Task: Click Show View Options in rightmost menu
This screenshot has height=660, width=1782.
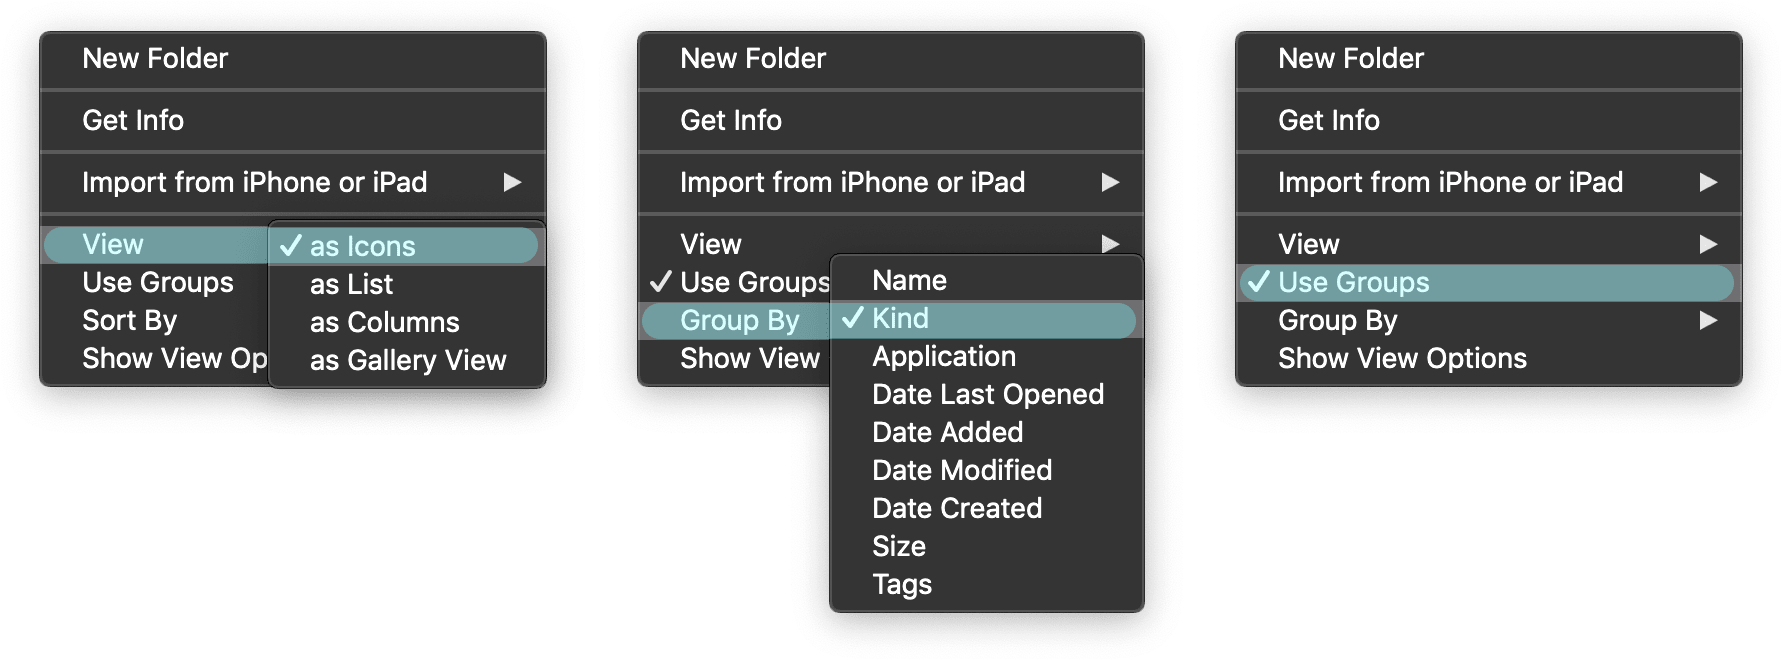Action: click(1401, 359)
